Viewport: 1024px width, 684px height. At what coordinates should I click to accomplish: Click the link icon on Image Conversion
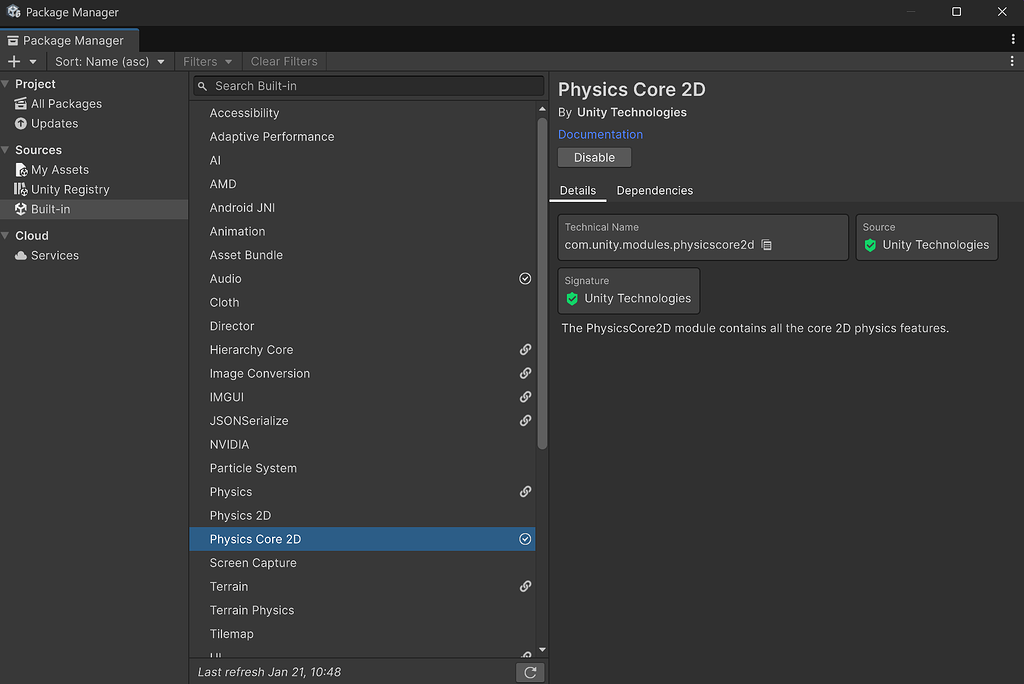525,374
